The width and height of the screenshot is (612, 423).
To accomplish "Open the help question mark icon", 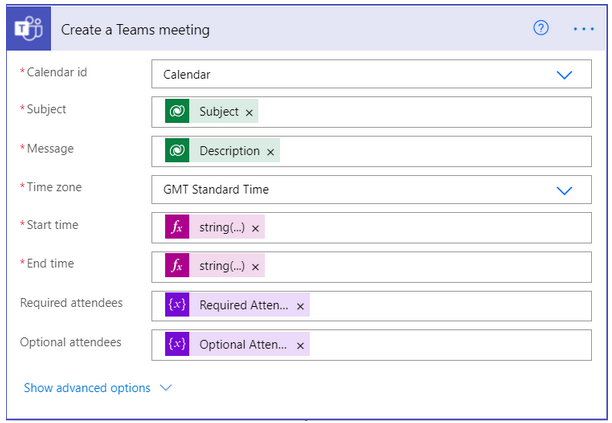I will coord(541,28).
